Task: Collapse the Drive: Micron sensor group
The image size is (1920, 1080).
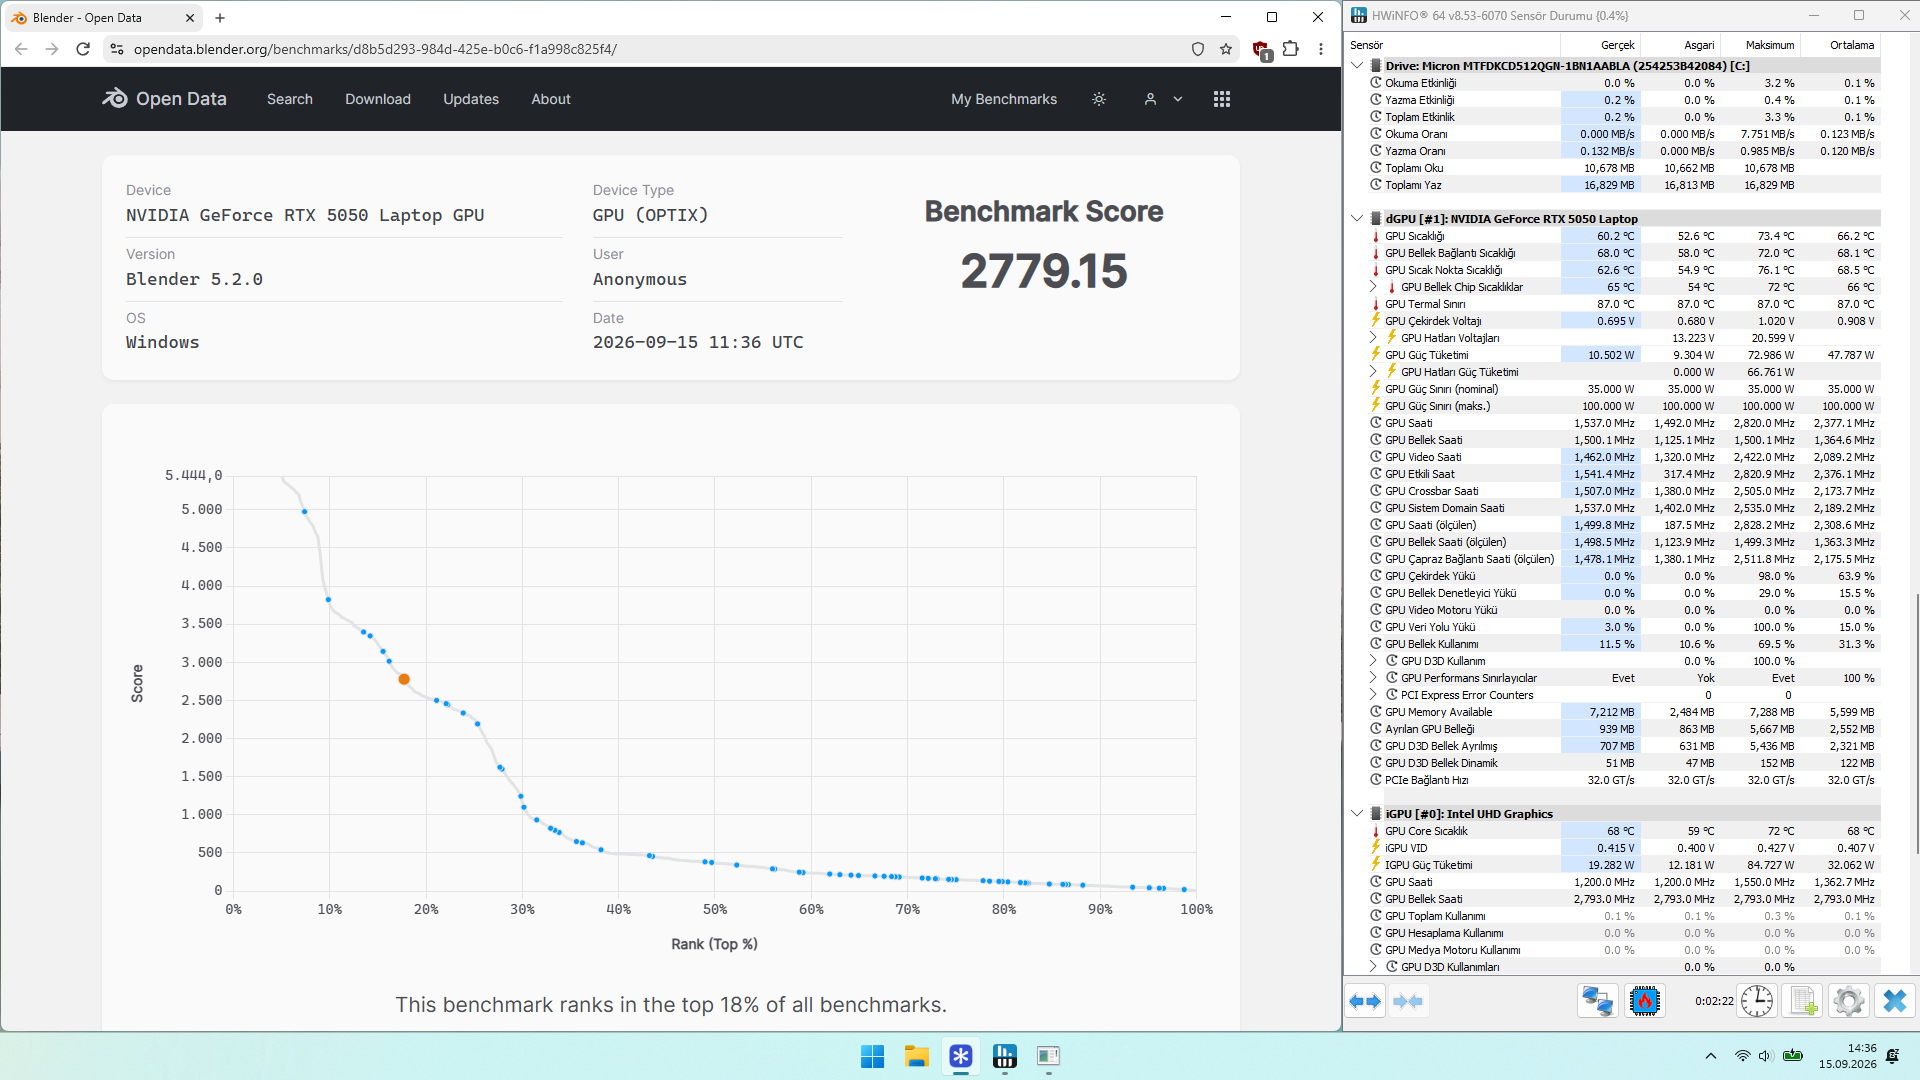Action: 1357,66
